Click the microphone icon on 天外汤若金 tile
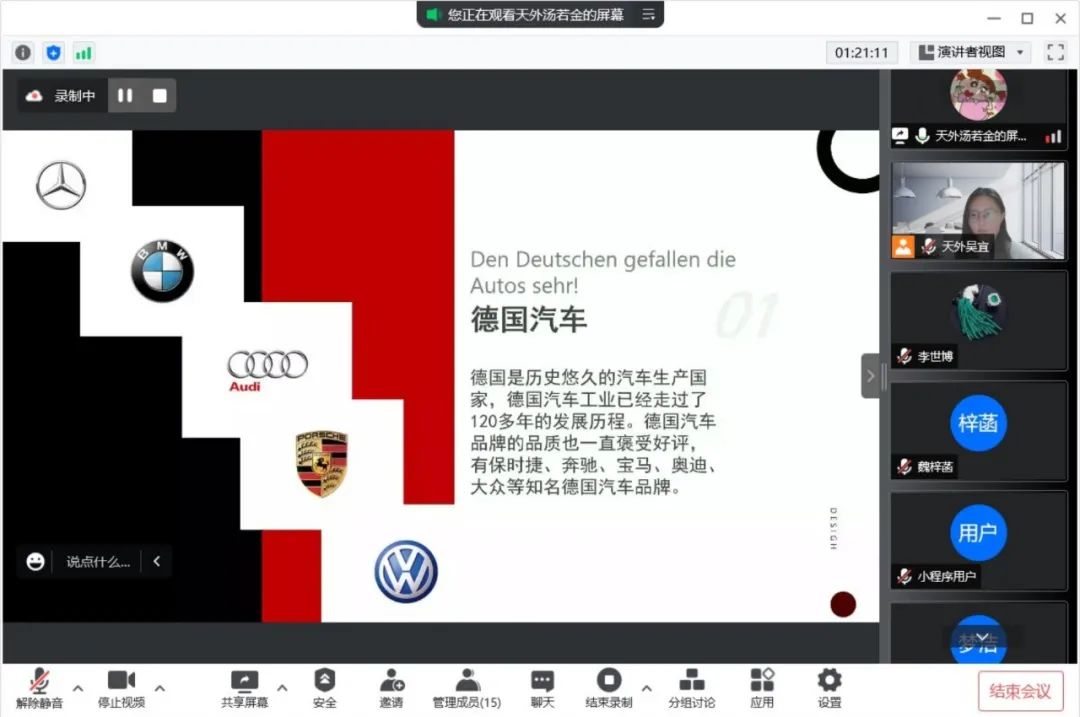Image resolution: width=1080 pixels, height=717 pixels. [922, 136]
